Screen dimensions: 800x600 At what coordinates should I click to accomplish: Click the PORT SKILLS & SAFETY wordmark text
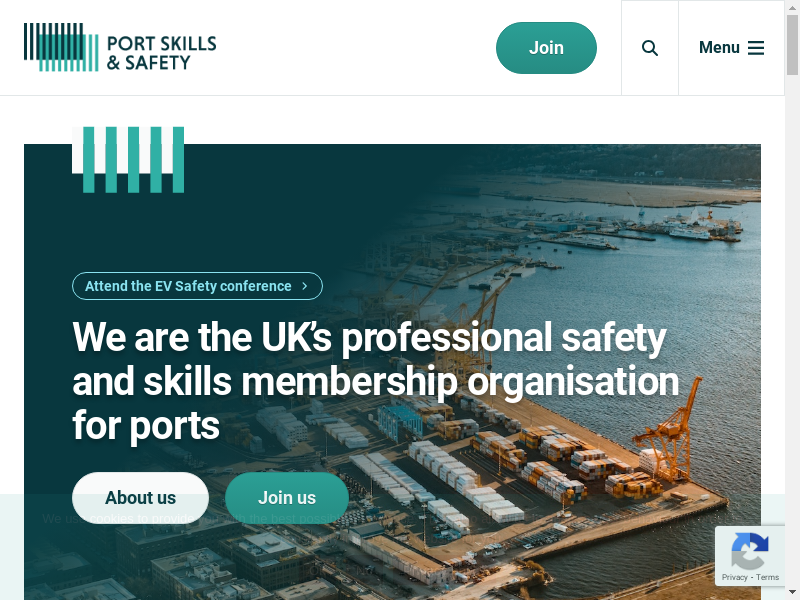161,53
